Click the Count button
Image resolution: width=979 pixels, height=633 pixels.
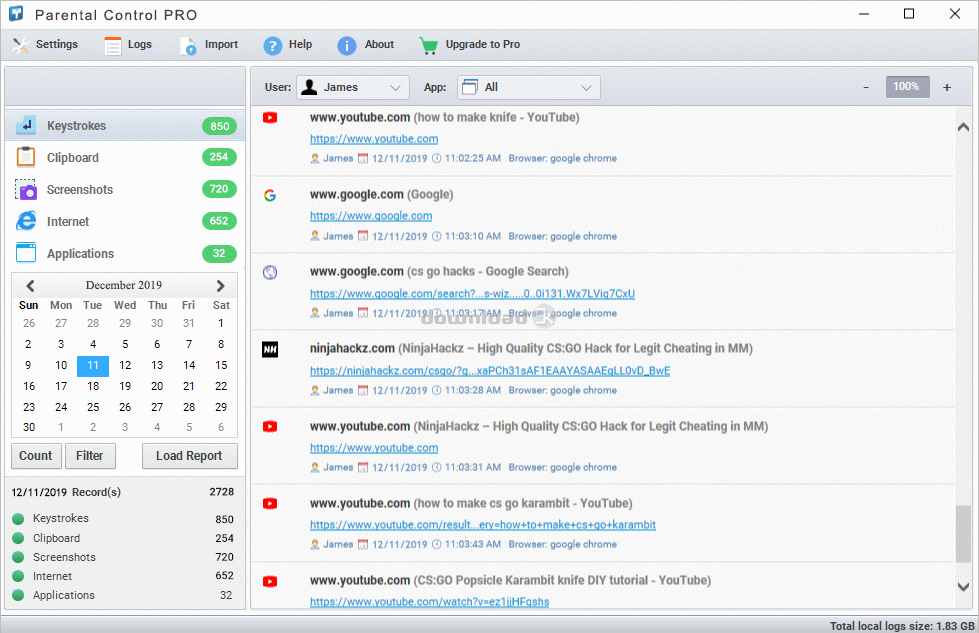point(36,456)
